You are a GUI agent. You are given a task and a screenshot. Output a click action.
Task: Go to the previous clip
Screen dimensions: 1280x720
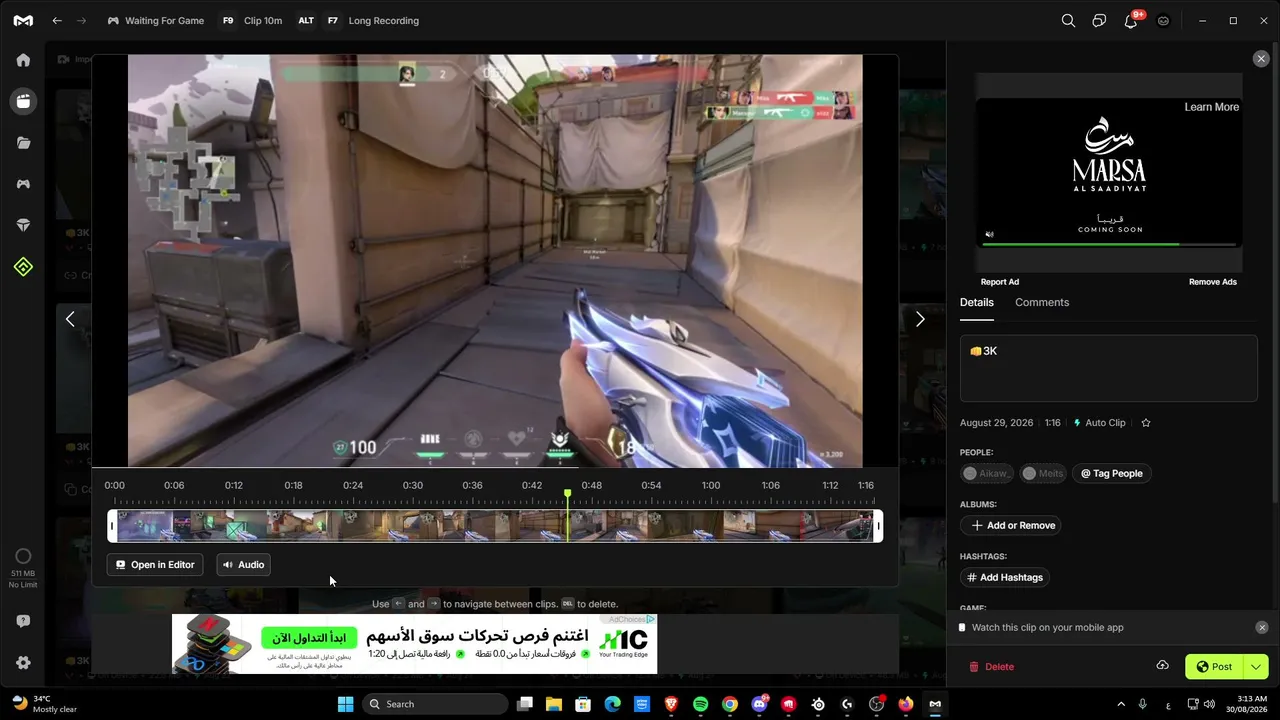[70, 319]
